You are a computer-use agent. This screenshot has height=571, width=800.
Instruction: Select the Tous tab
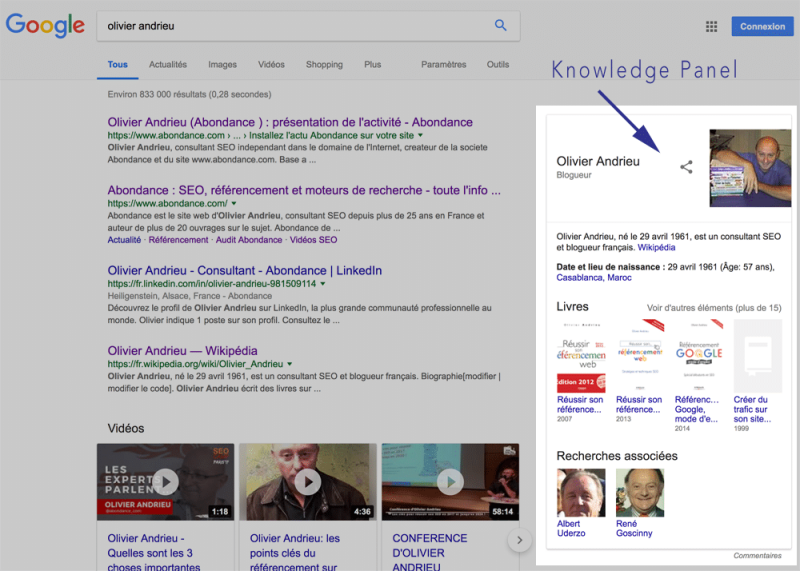(x=117, y=65)
